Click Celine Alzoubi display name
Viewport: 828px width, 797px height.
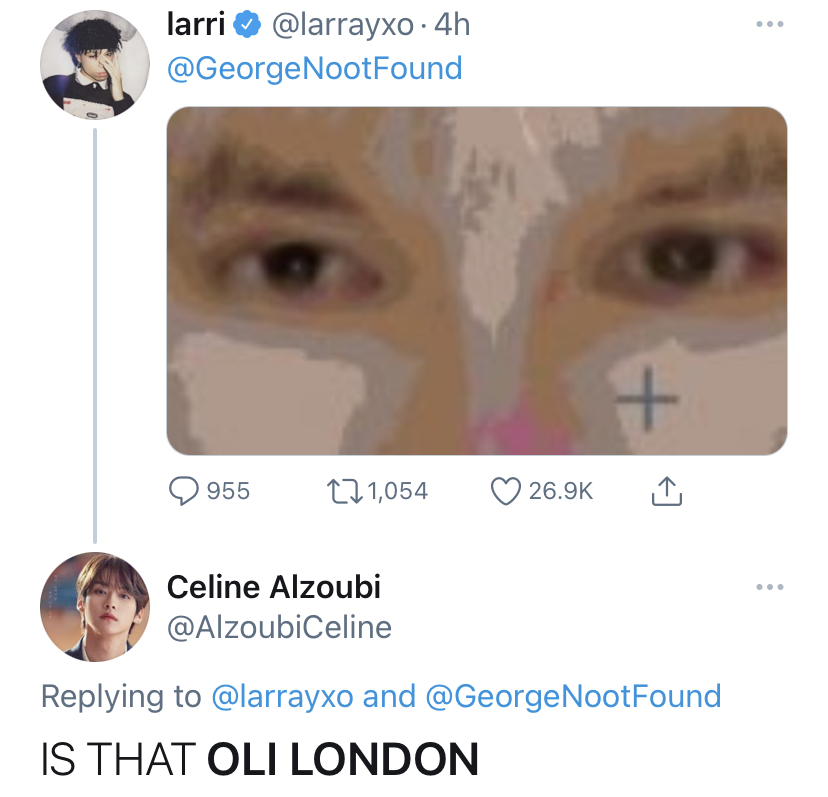(273, 587)
